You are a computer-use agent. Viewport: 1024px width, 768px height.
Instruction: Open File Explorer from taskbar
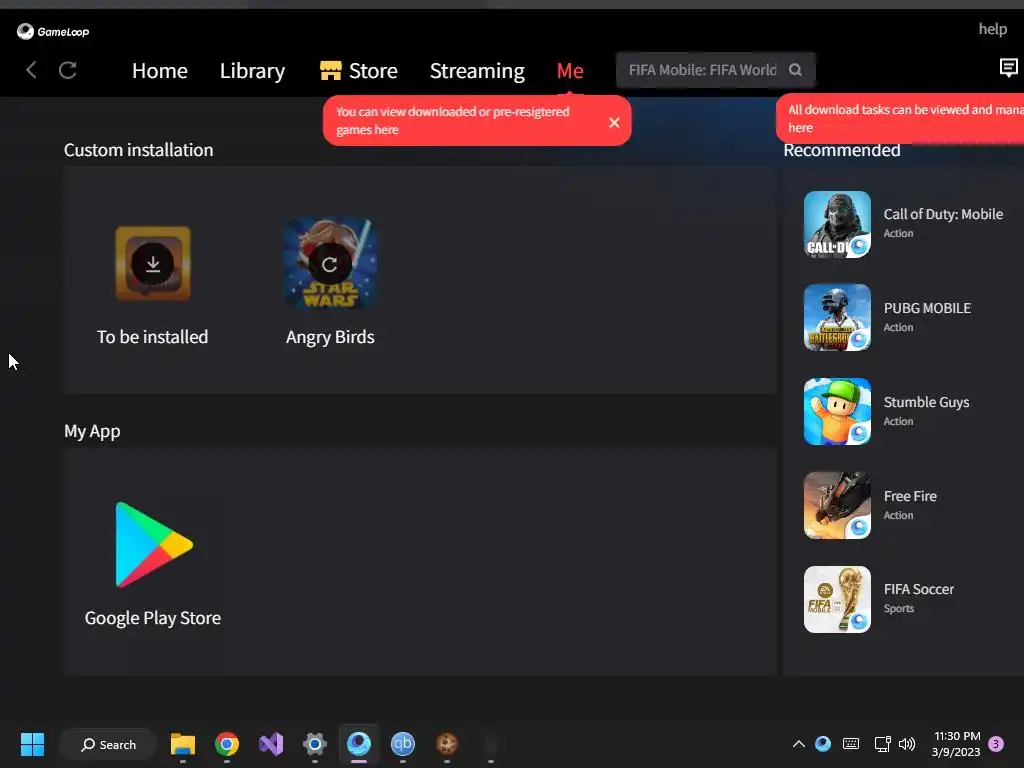pyautogui.click(x=183, y=744)
